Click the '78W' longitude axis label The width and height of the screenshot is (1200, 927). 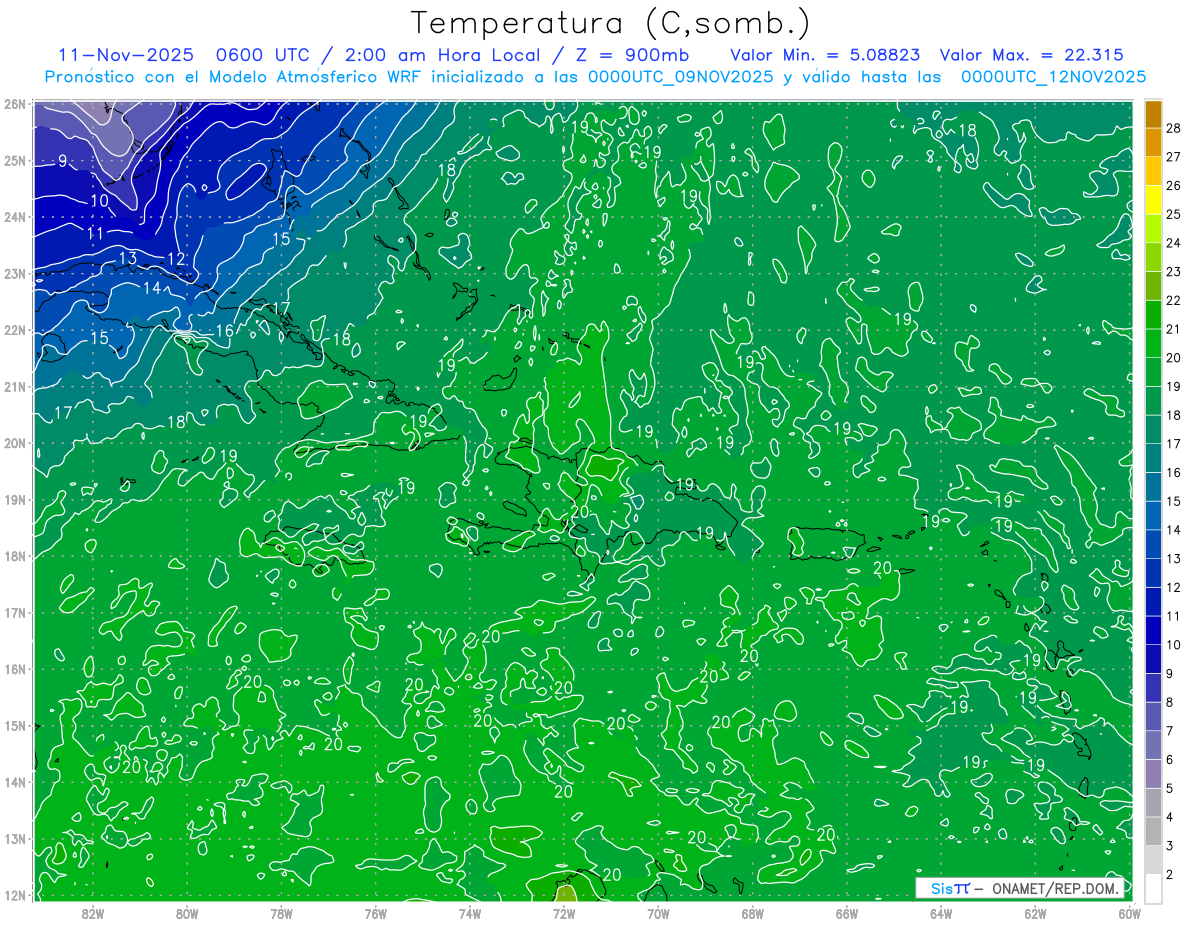click(281, 913)
